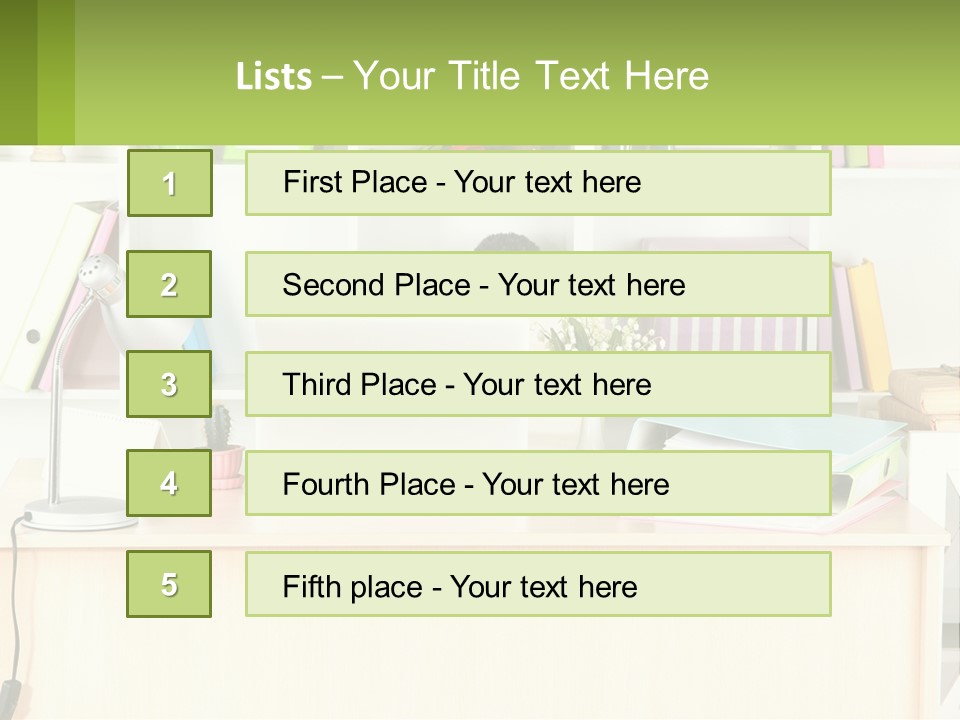The image size is (960, 720).
Task: Click the Fourth Place text bar
Action: [538, 483]
